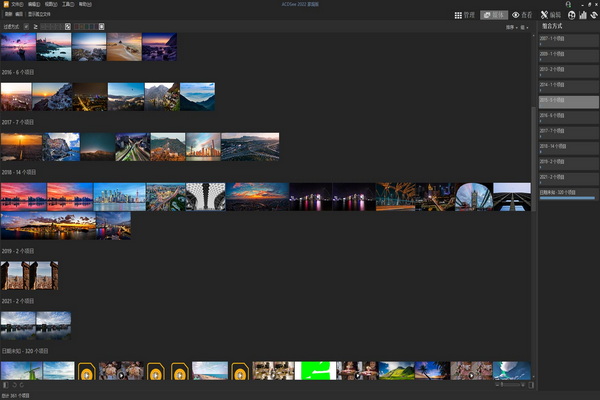The height and width of the screenshot is (400, 600).
Task: Open the Group dropdown
Action: (x=524, y=27)
